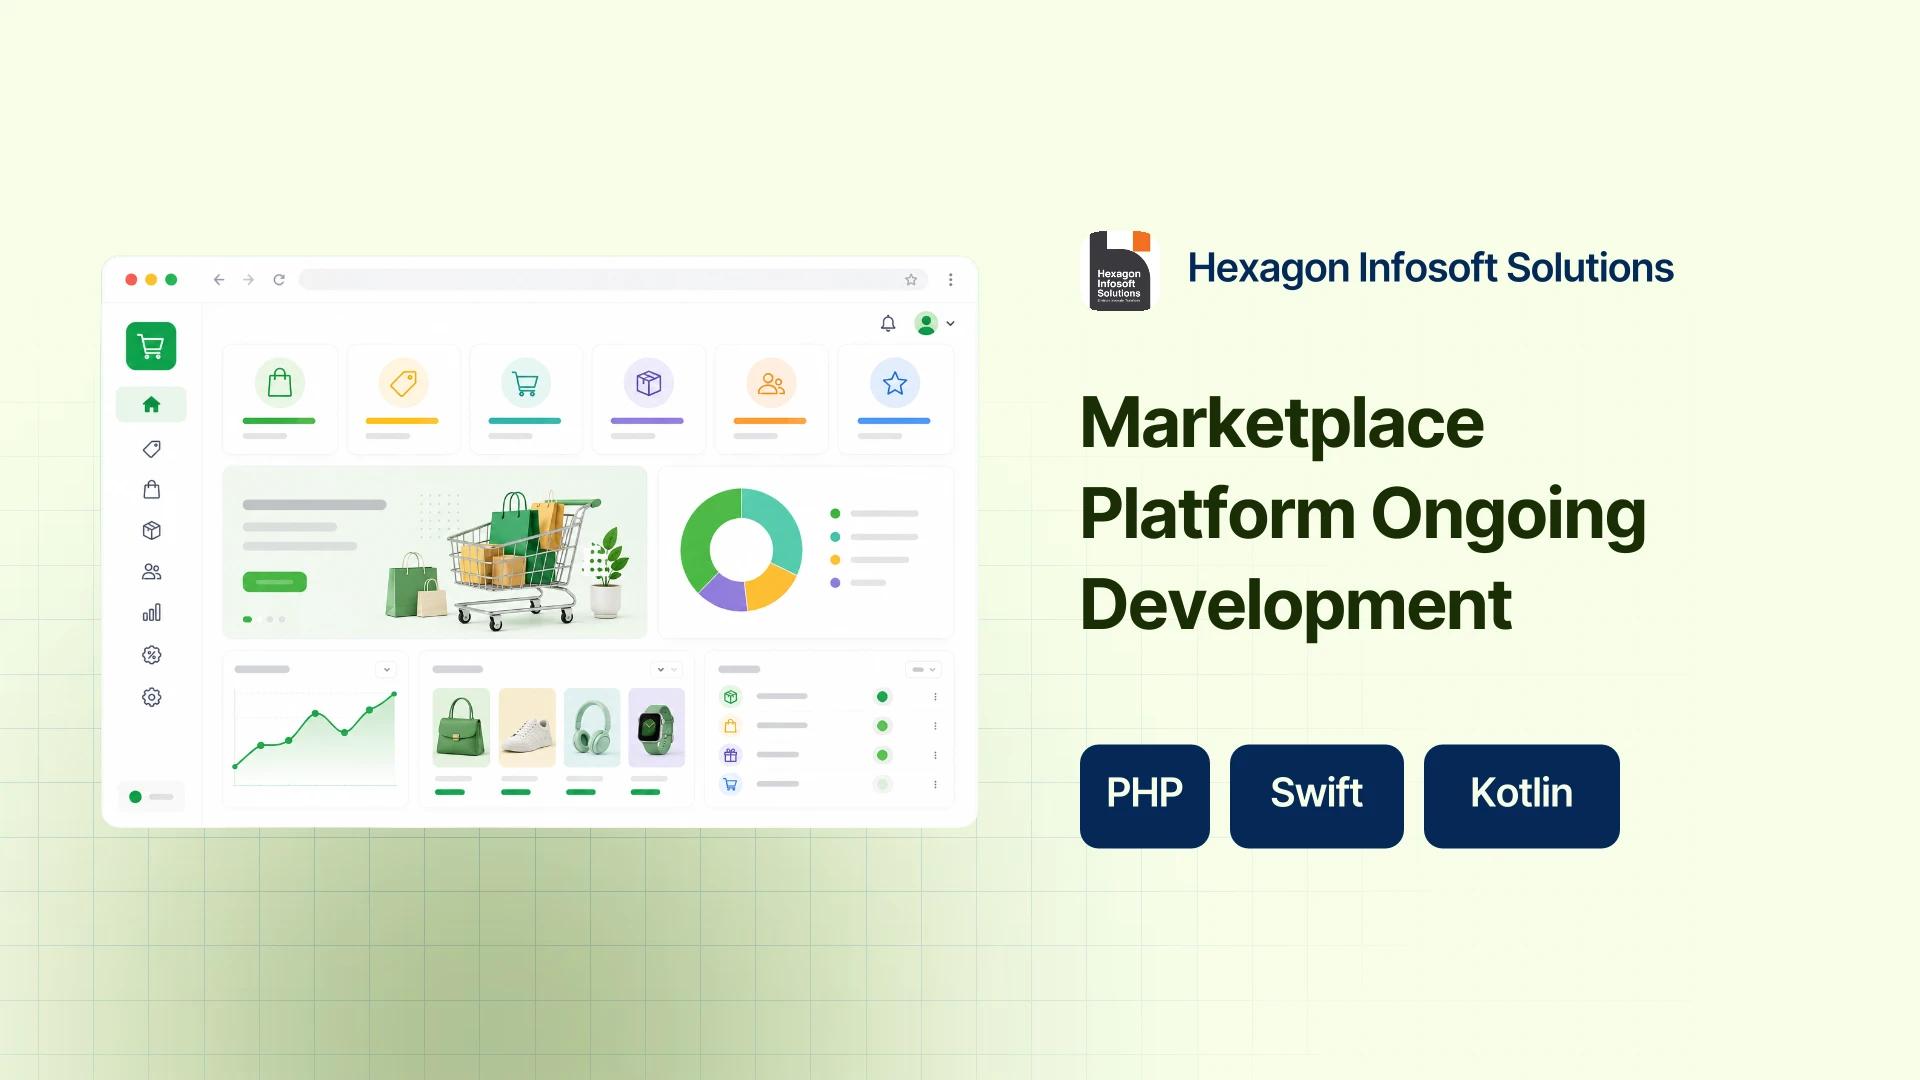Open the bar chart analytics sidebar icon
This screenshot has height=1080, width=1920.
pyautogui.click(x=151, y=613)
